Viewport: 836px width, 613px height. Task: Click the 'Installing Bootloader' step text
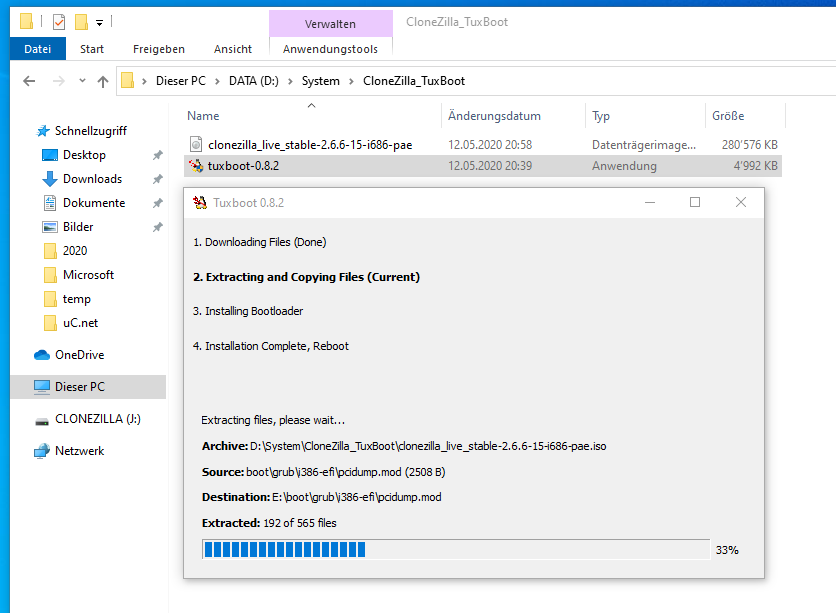pyautogui.click(x=248, y=311)
